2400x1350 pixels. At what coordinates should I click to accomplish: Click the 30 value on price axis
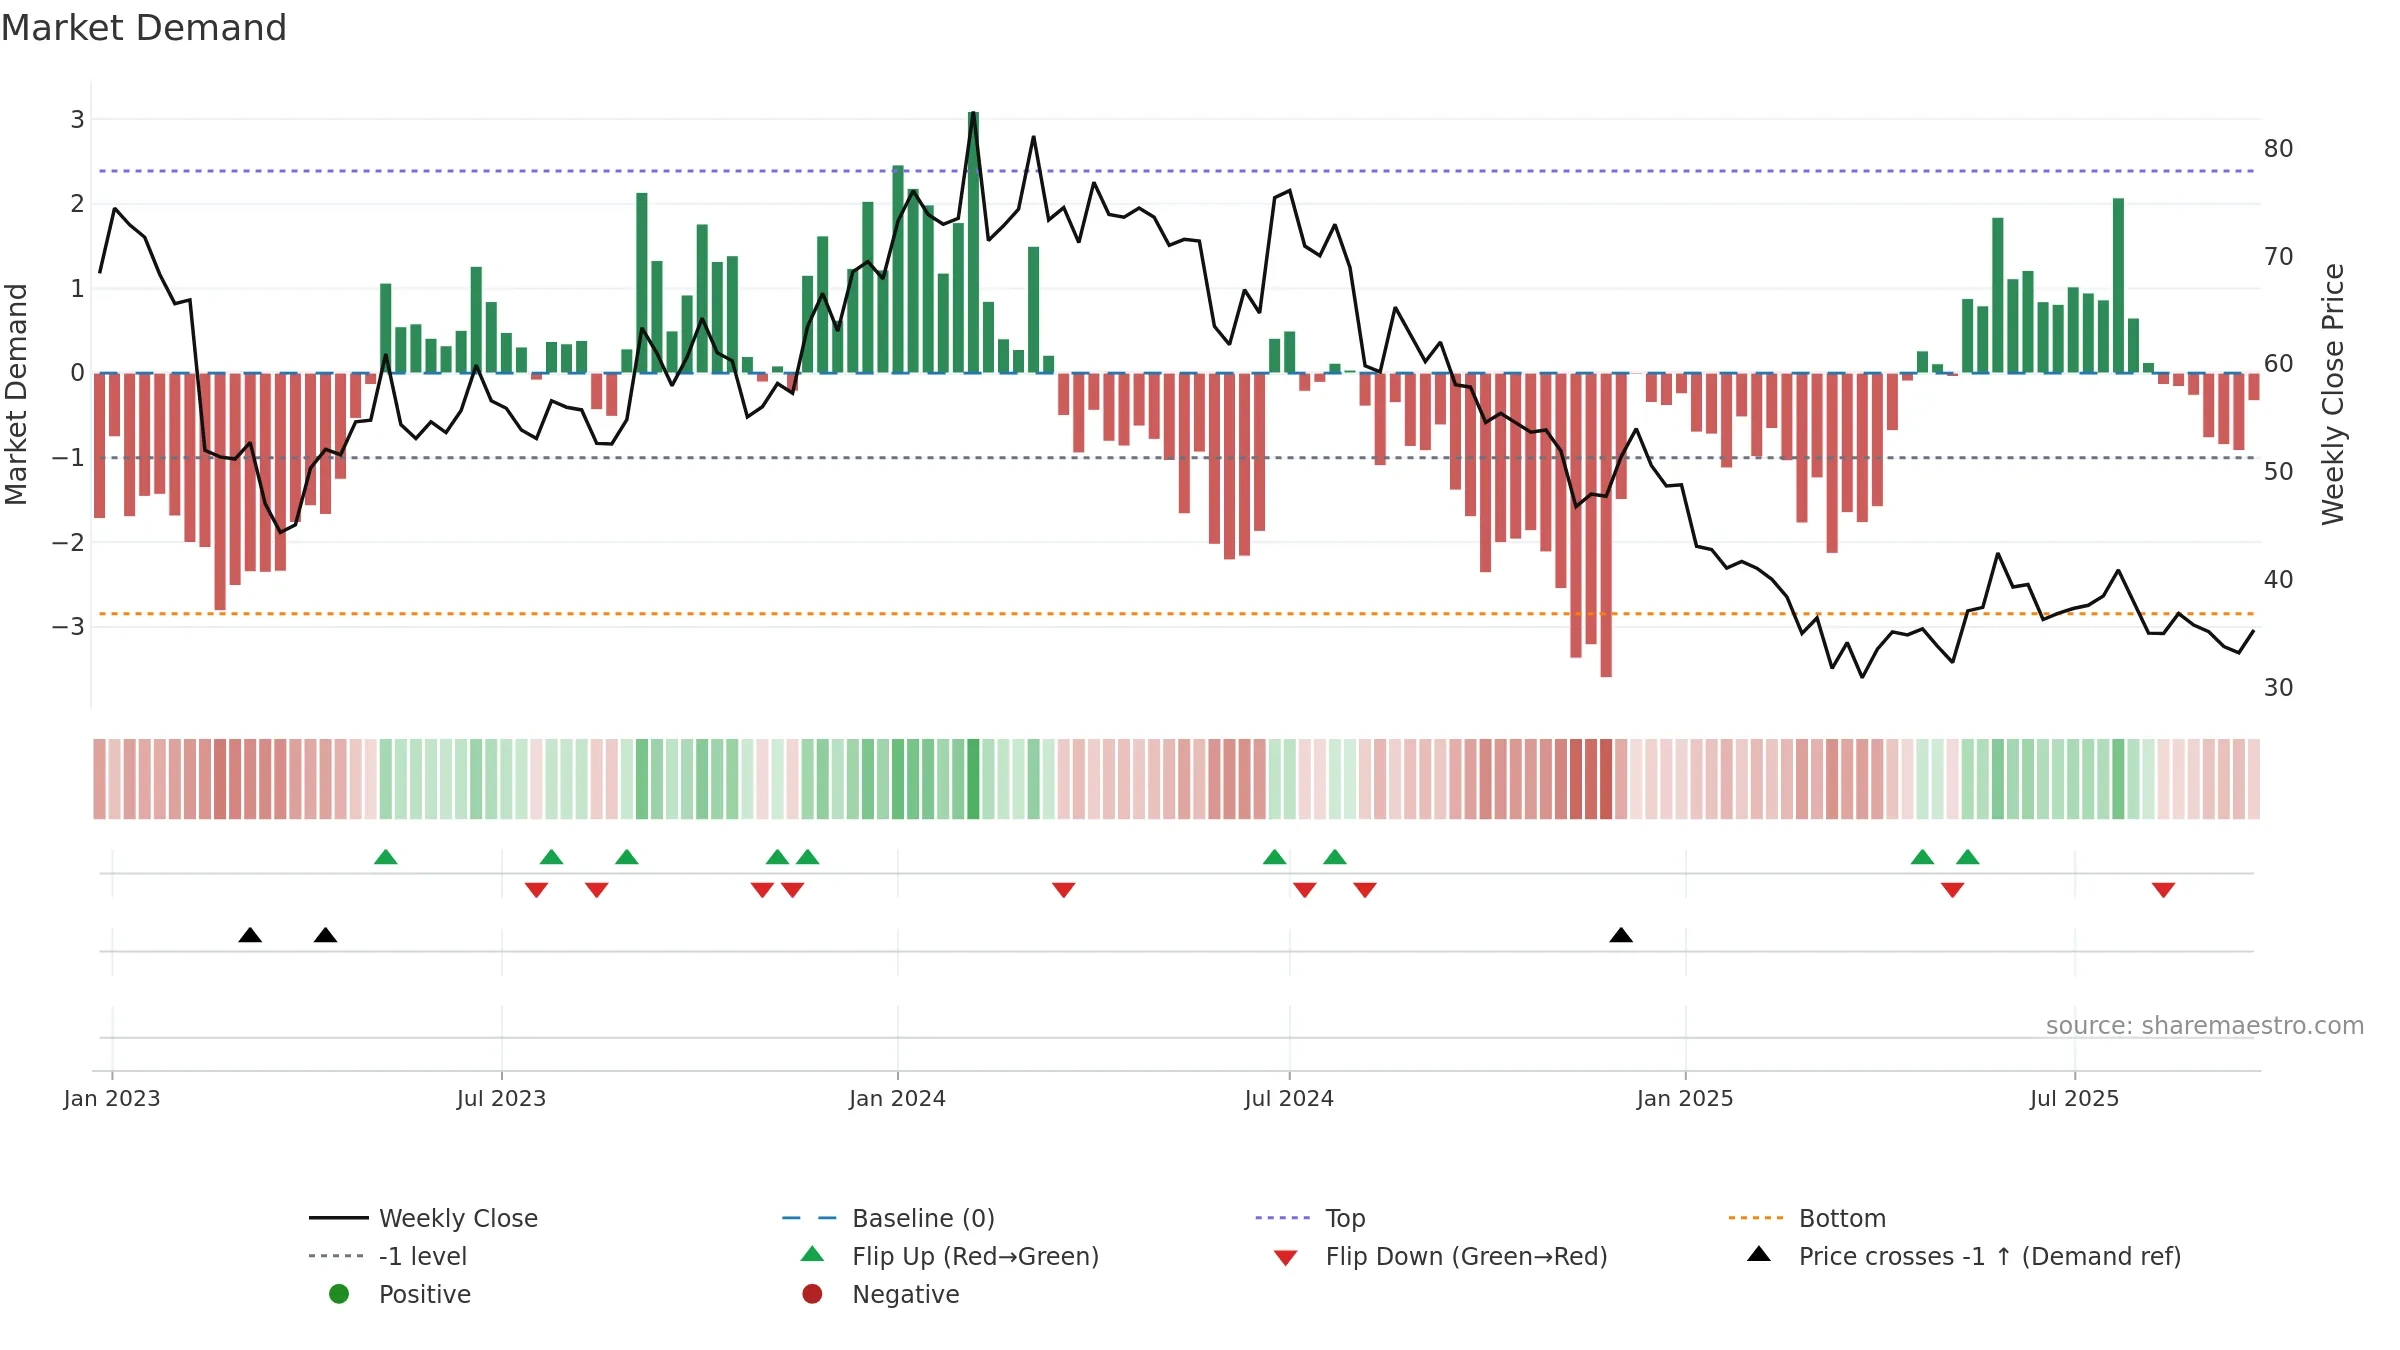tap(2278, 688)
